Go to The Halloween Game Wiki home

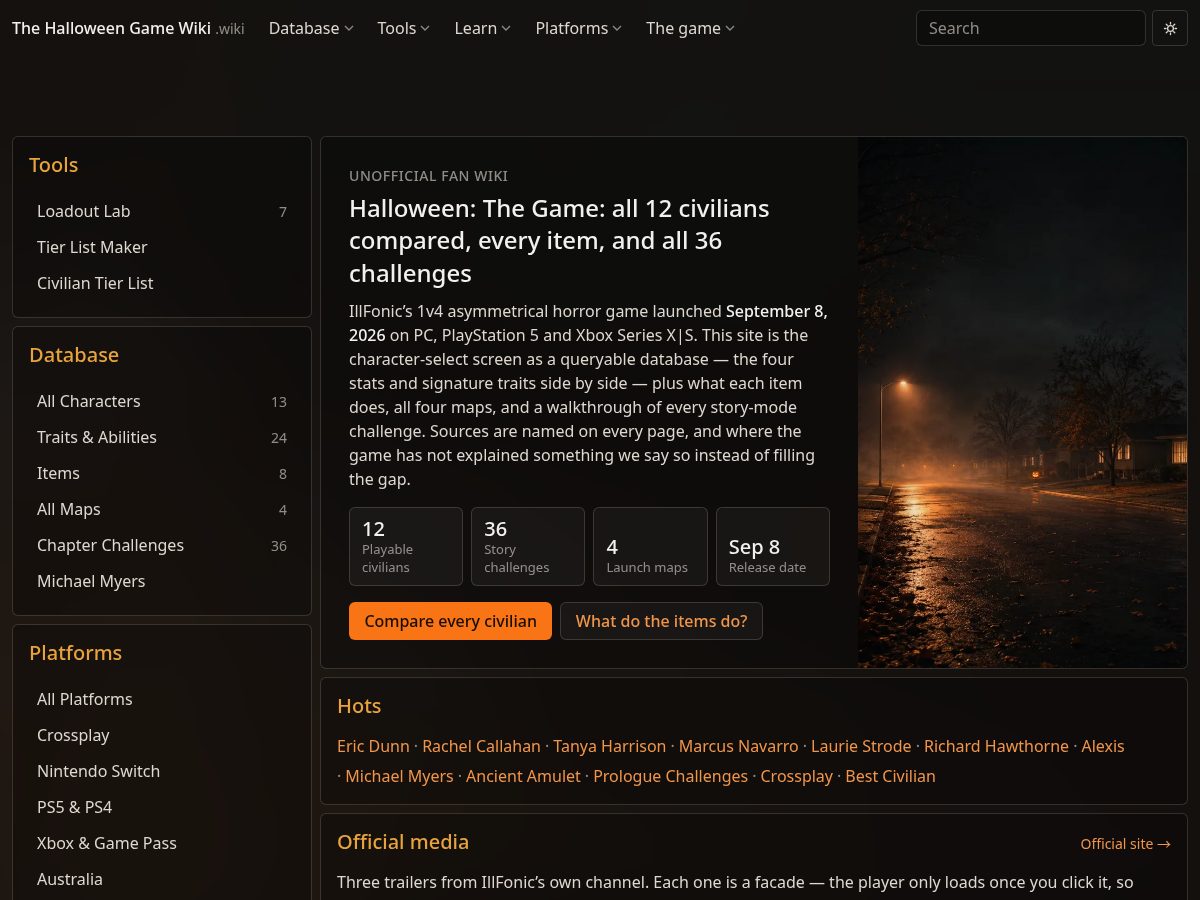(128, 28)
